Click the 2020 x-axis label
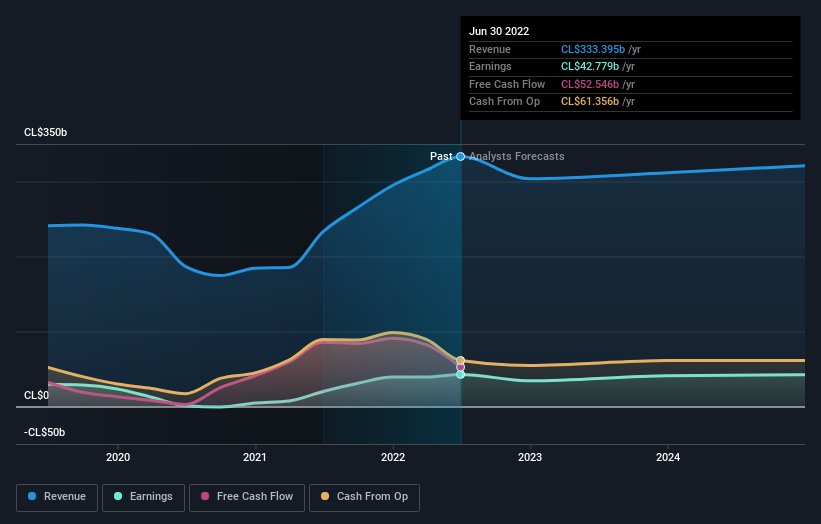This screenshot has width=821, height=524. coord(118,458)
